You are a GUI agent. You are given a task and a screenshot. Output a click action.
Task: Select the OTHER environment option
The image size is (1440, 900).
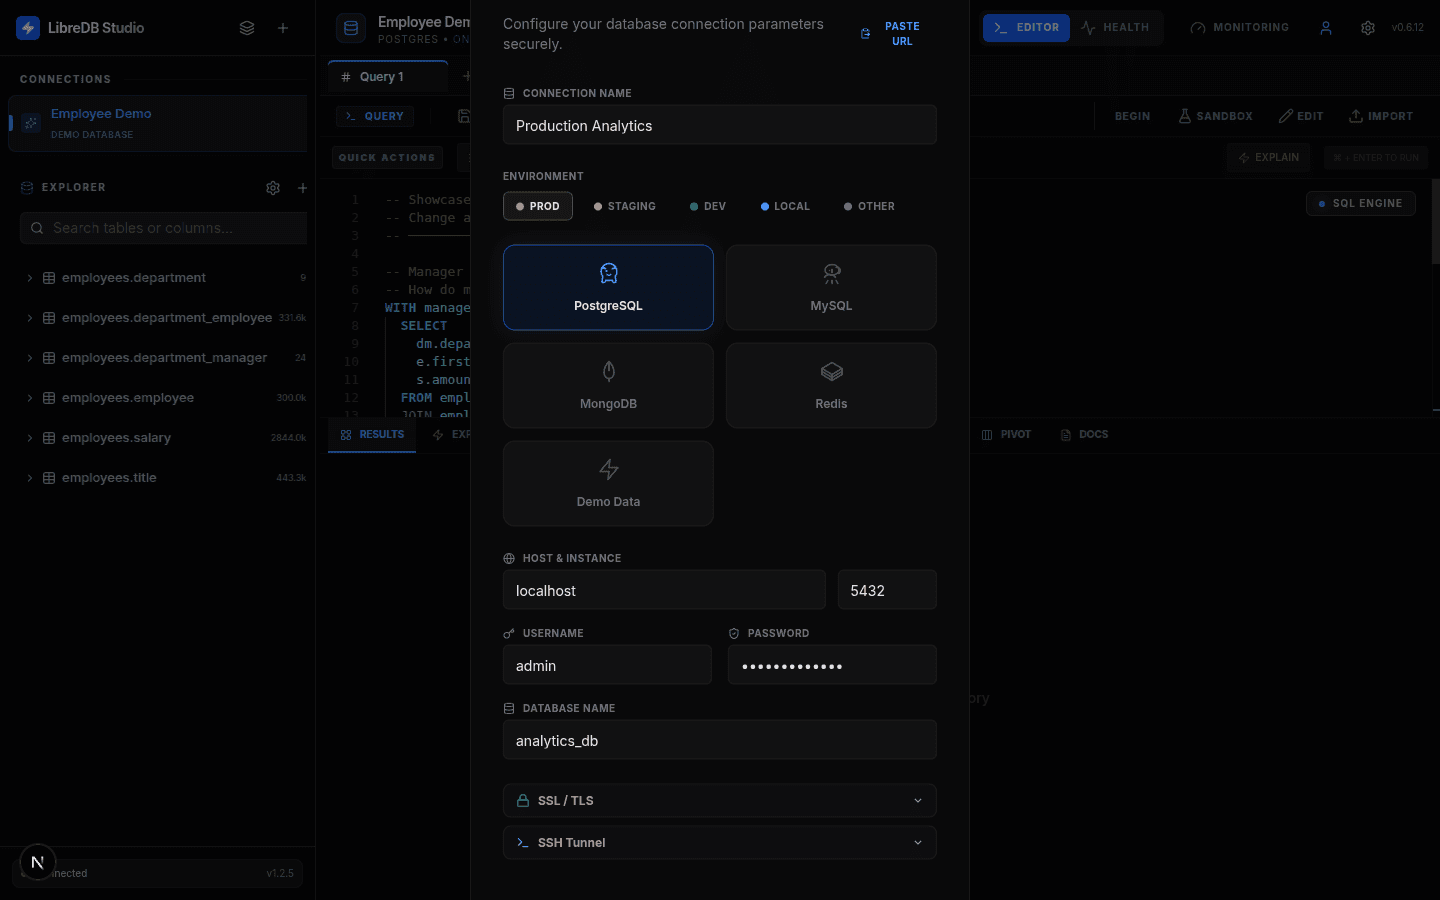[870, 206]
